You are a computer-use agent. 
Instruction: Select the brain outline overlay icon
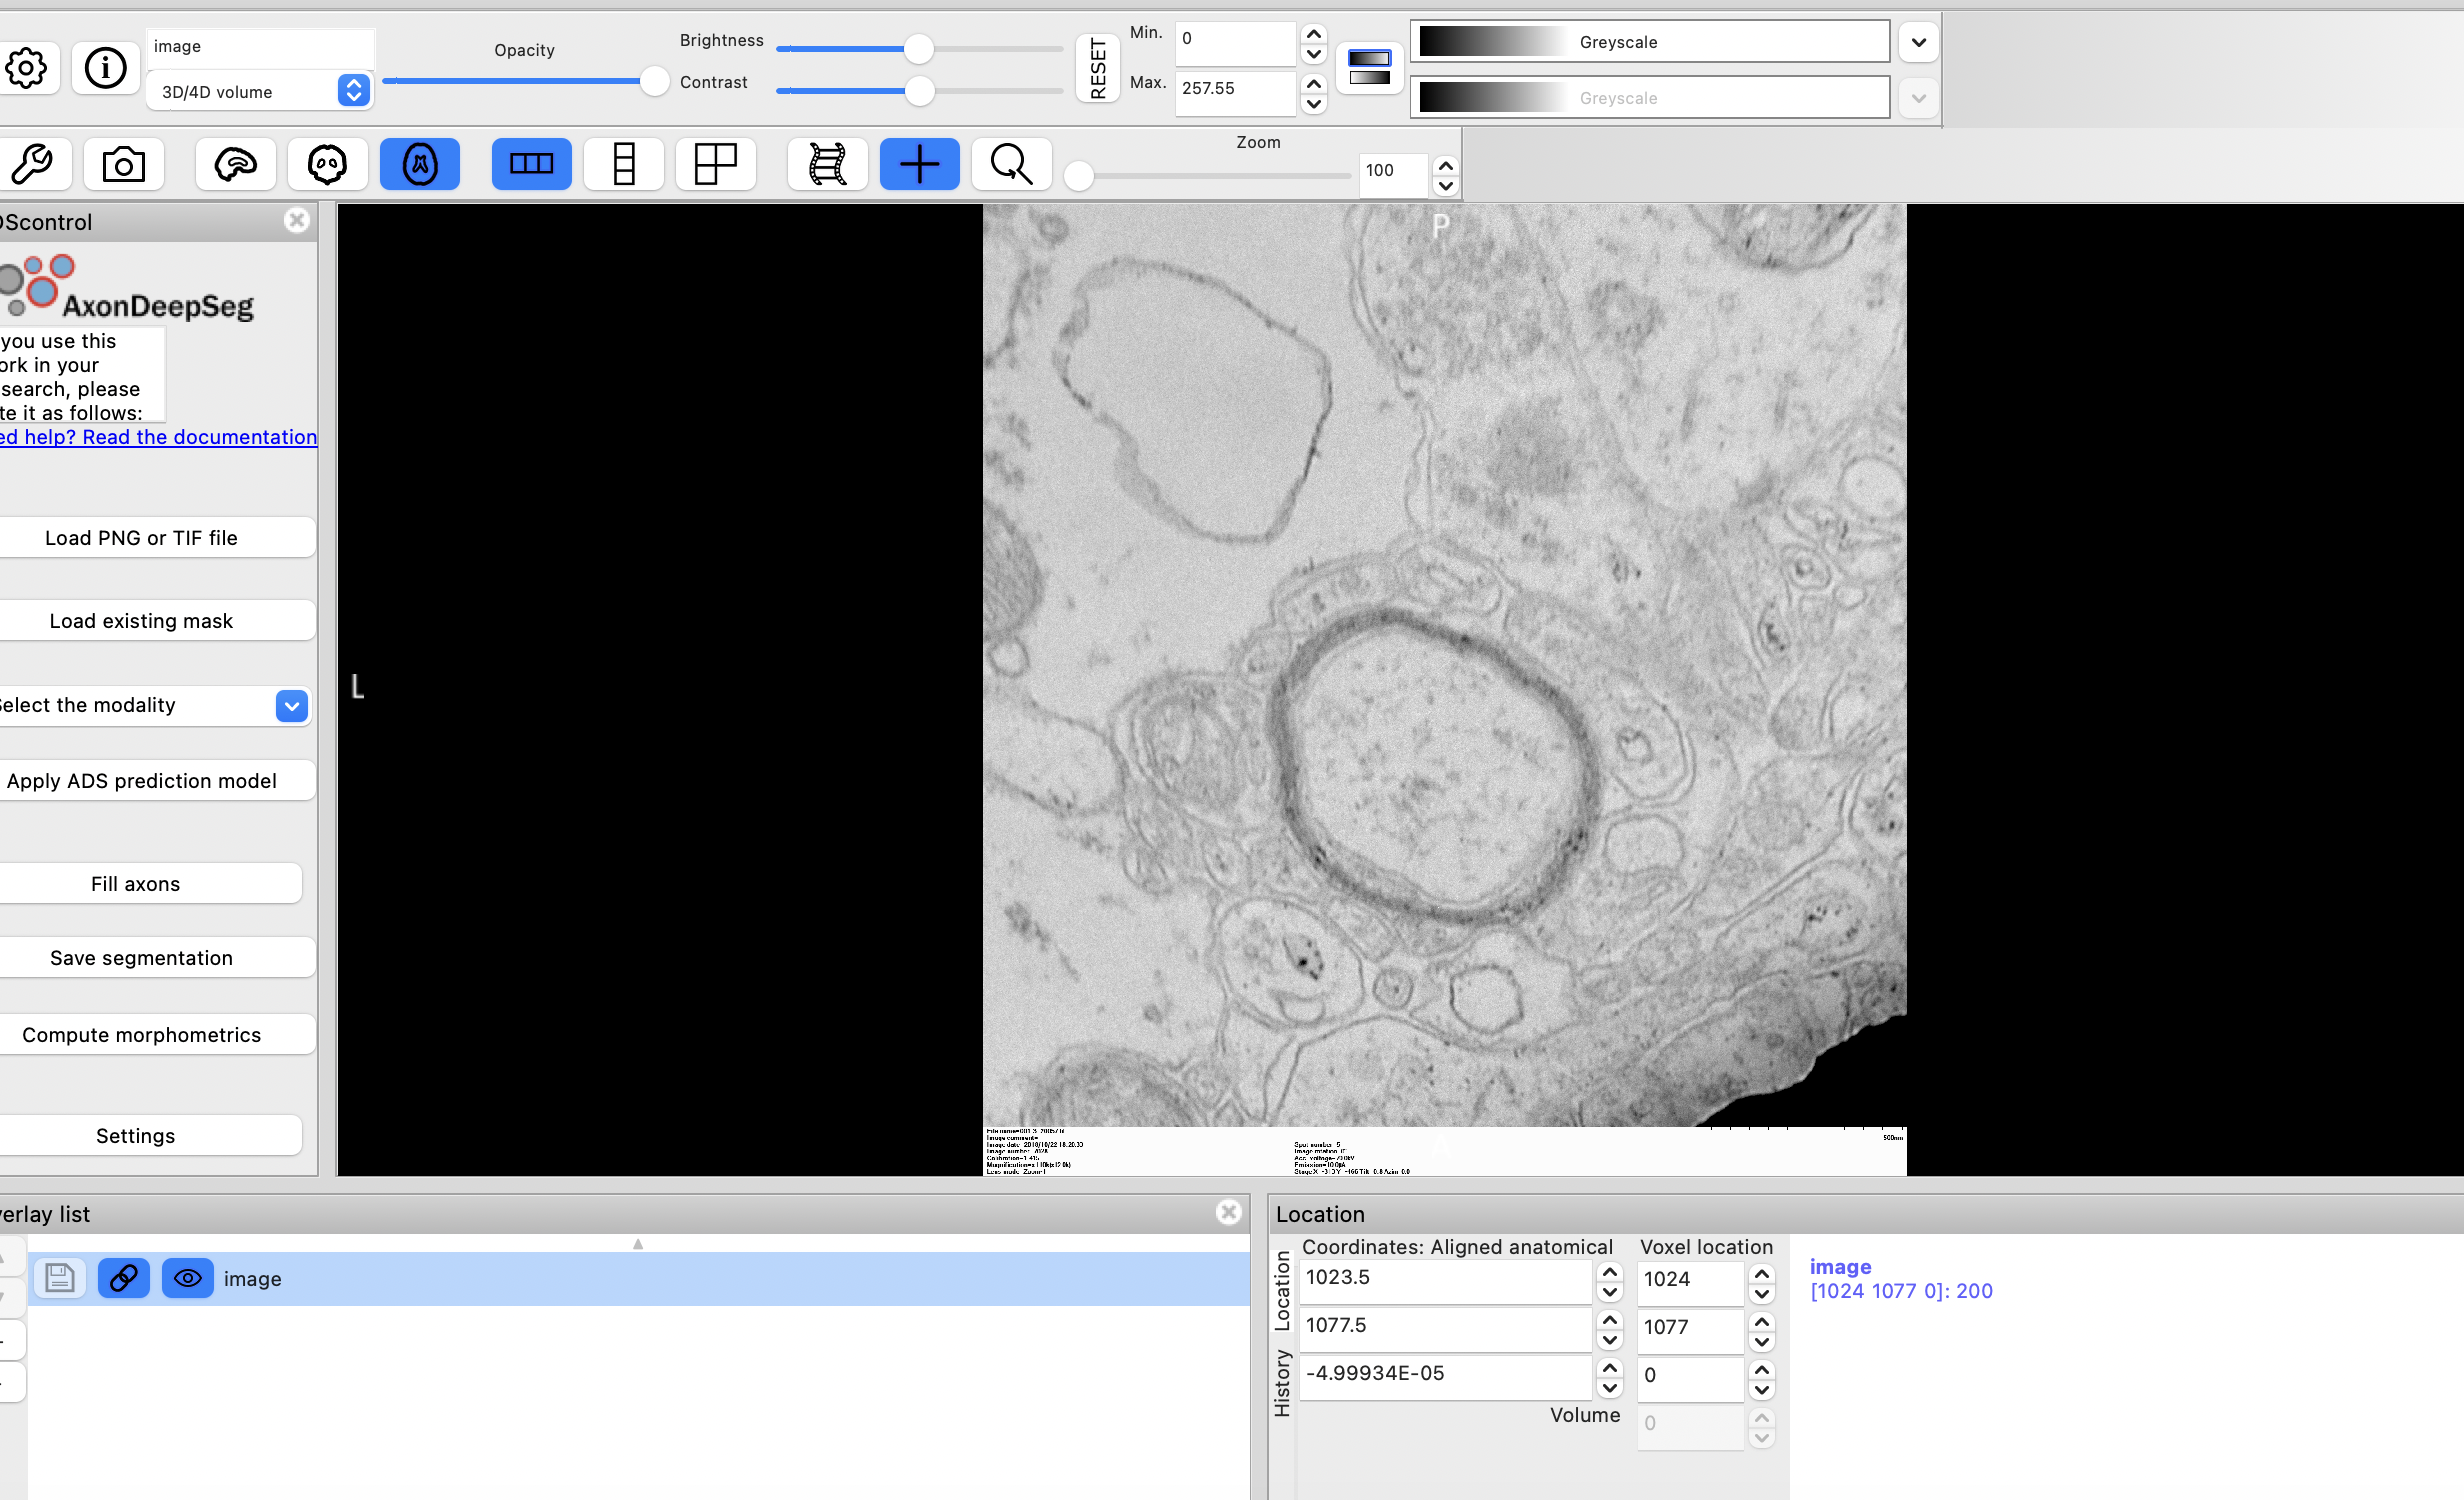[x=234, y=163]
